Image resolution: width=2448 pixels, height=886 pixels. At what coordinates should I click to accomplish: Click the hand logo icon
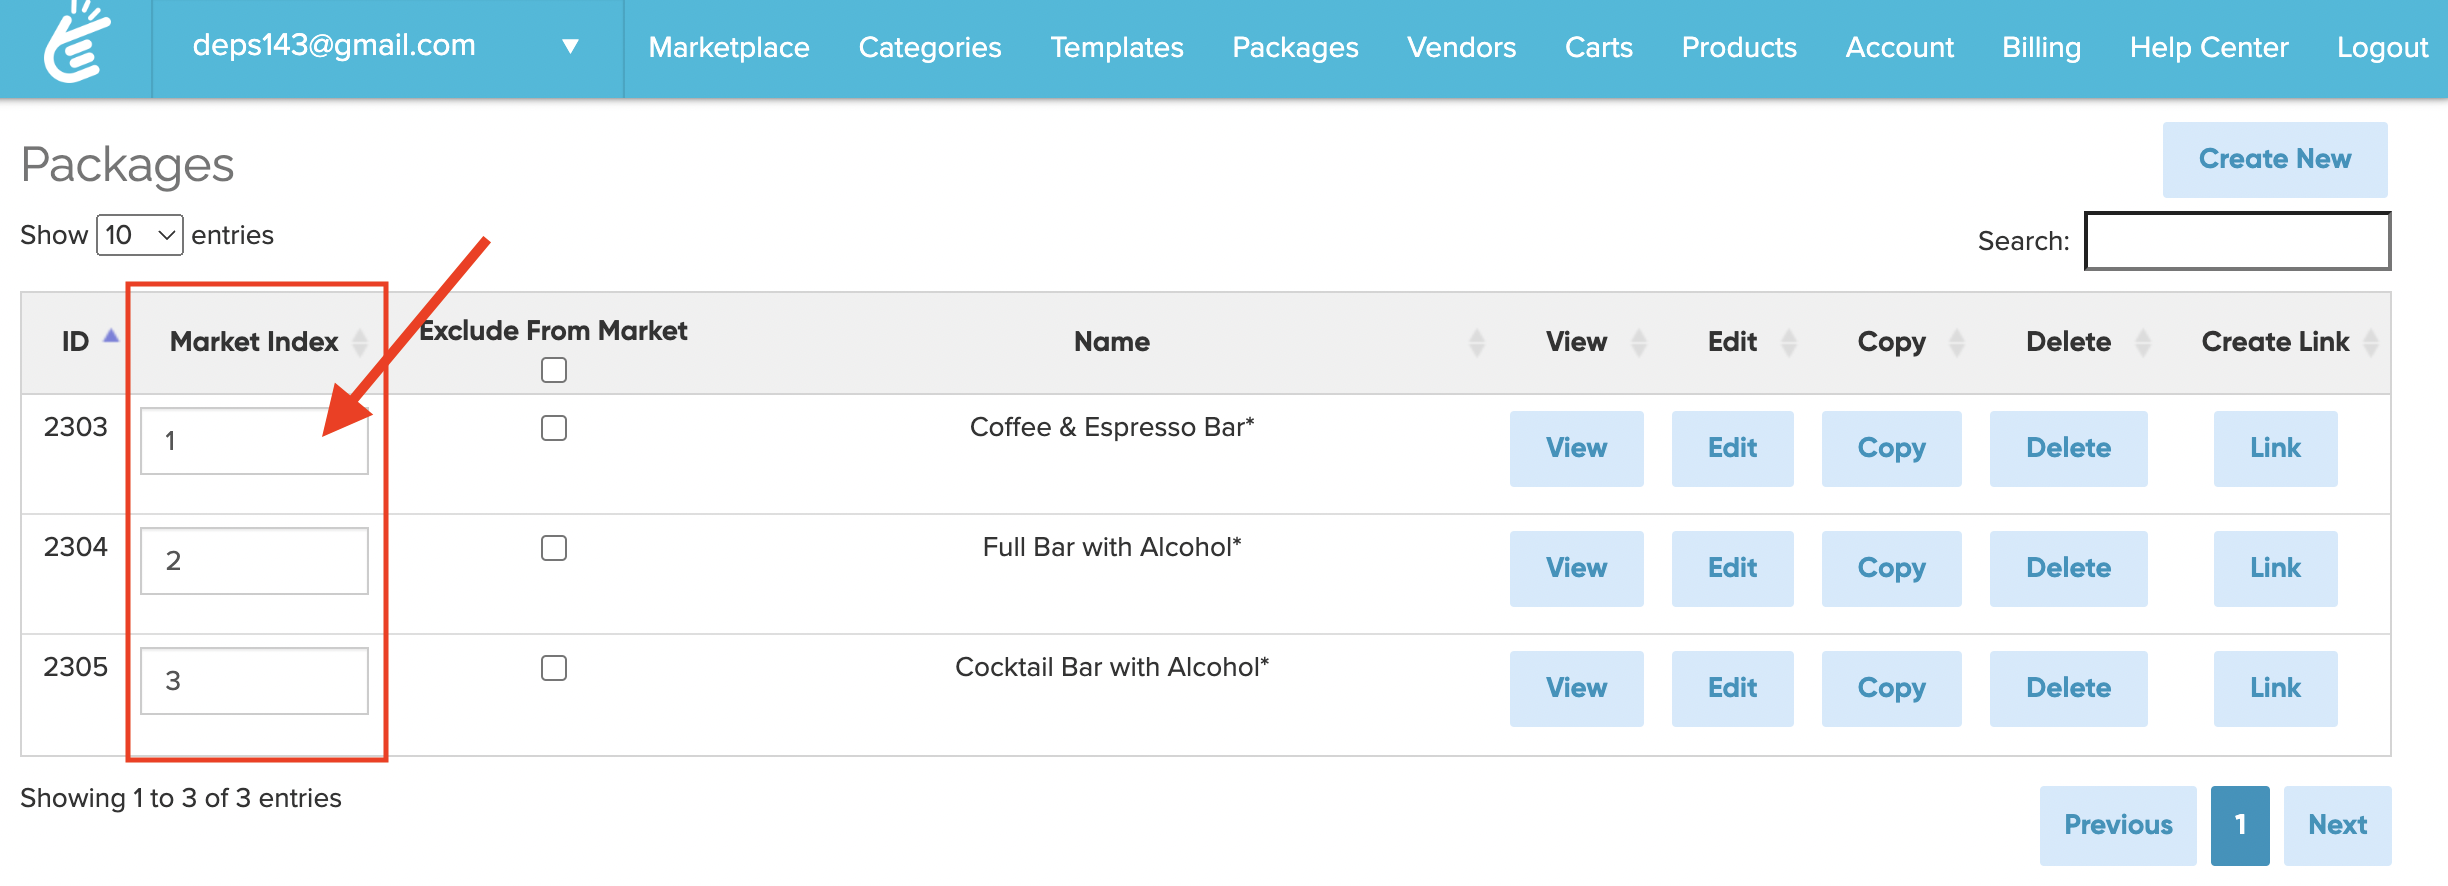point(76,44)
